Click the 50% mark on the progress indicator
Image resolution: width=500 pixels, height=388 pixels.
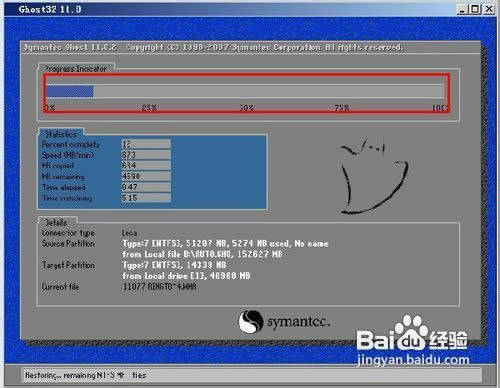click(x=247, y=108)
